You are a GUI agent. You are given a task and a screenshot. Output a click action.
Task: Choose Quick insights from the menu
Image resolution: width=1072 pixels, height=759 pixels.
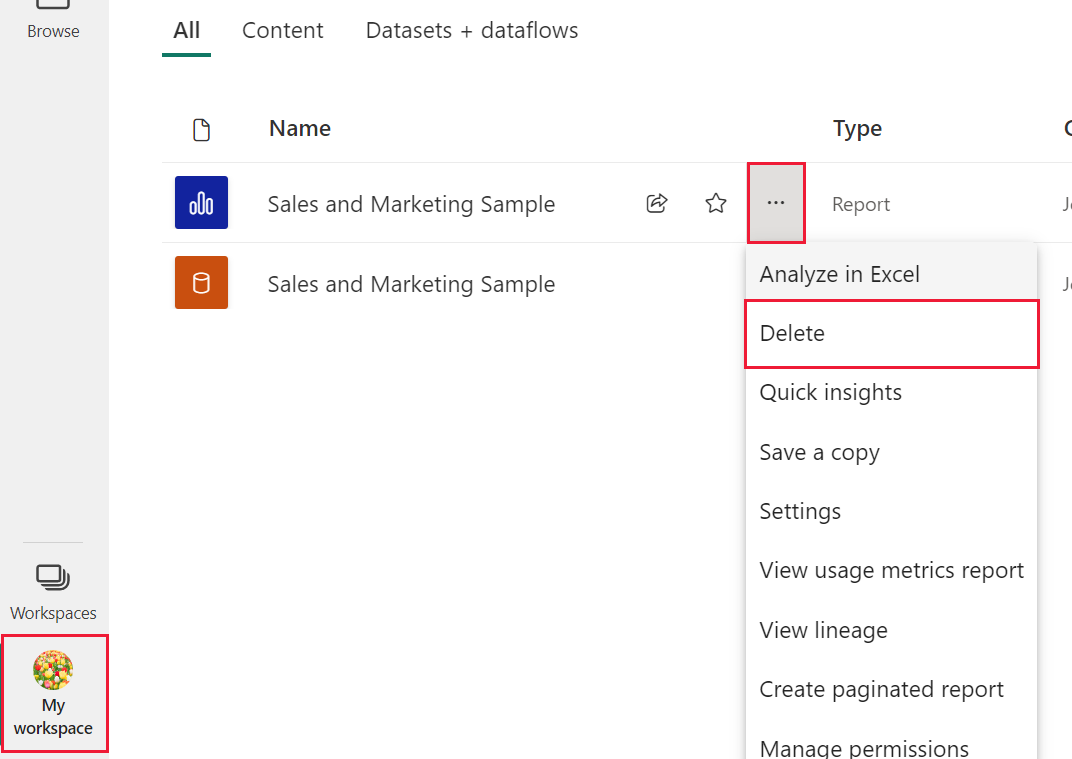coord(891,392)
